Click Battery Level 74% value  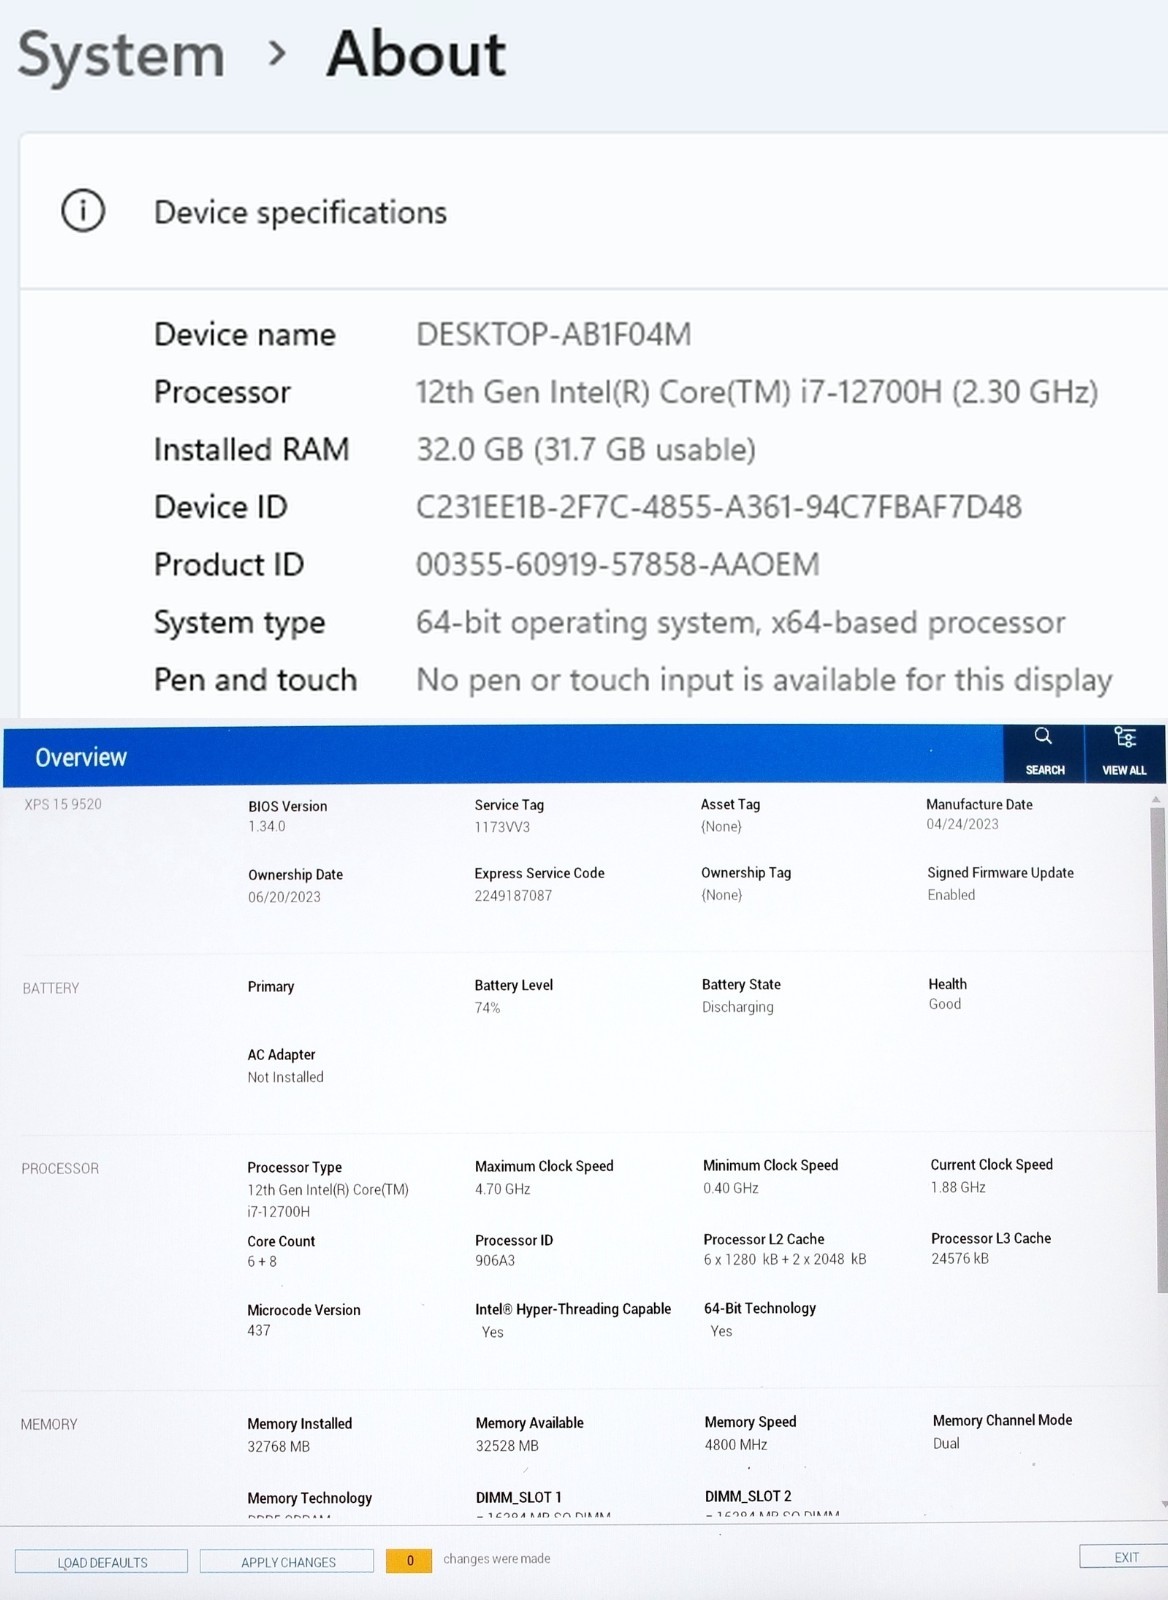click(x=487, y=1008)
